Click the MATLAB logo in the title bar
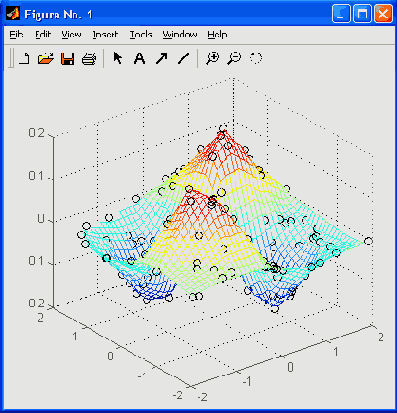The width and height of the screenshot is (397, 413). [13, 14]
